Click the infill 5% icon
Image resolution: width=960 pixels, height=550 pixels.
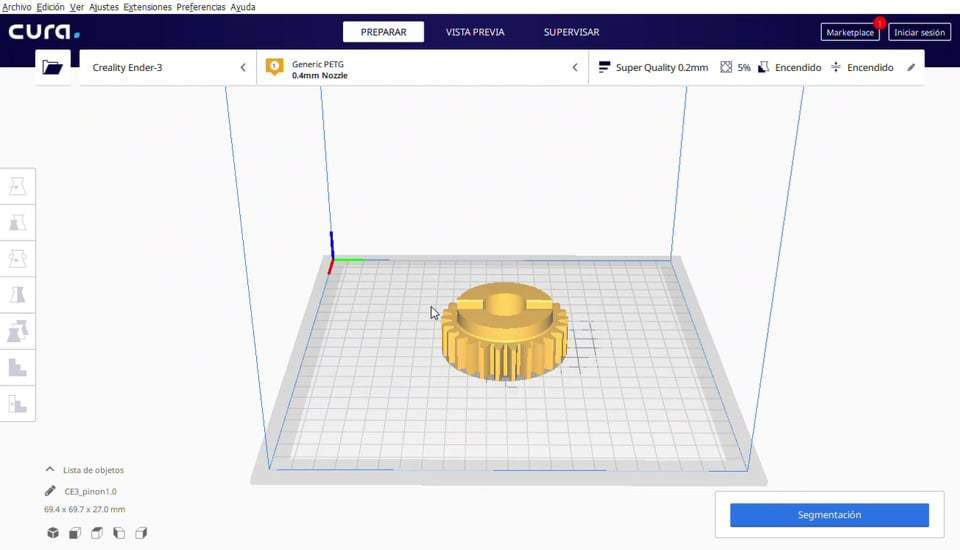tap(726, 67)
